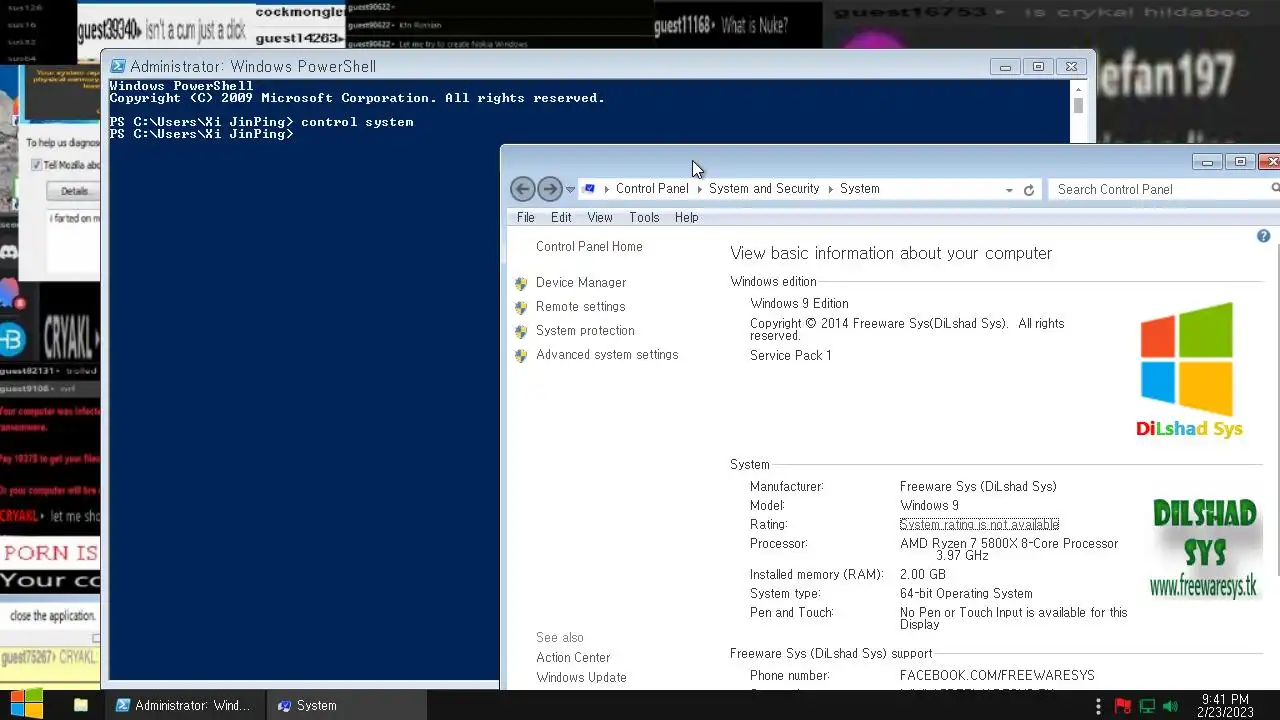Open the clock showing 9:41 PM

[1225, 705]
